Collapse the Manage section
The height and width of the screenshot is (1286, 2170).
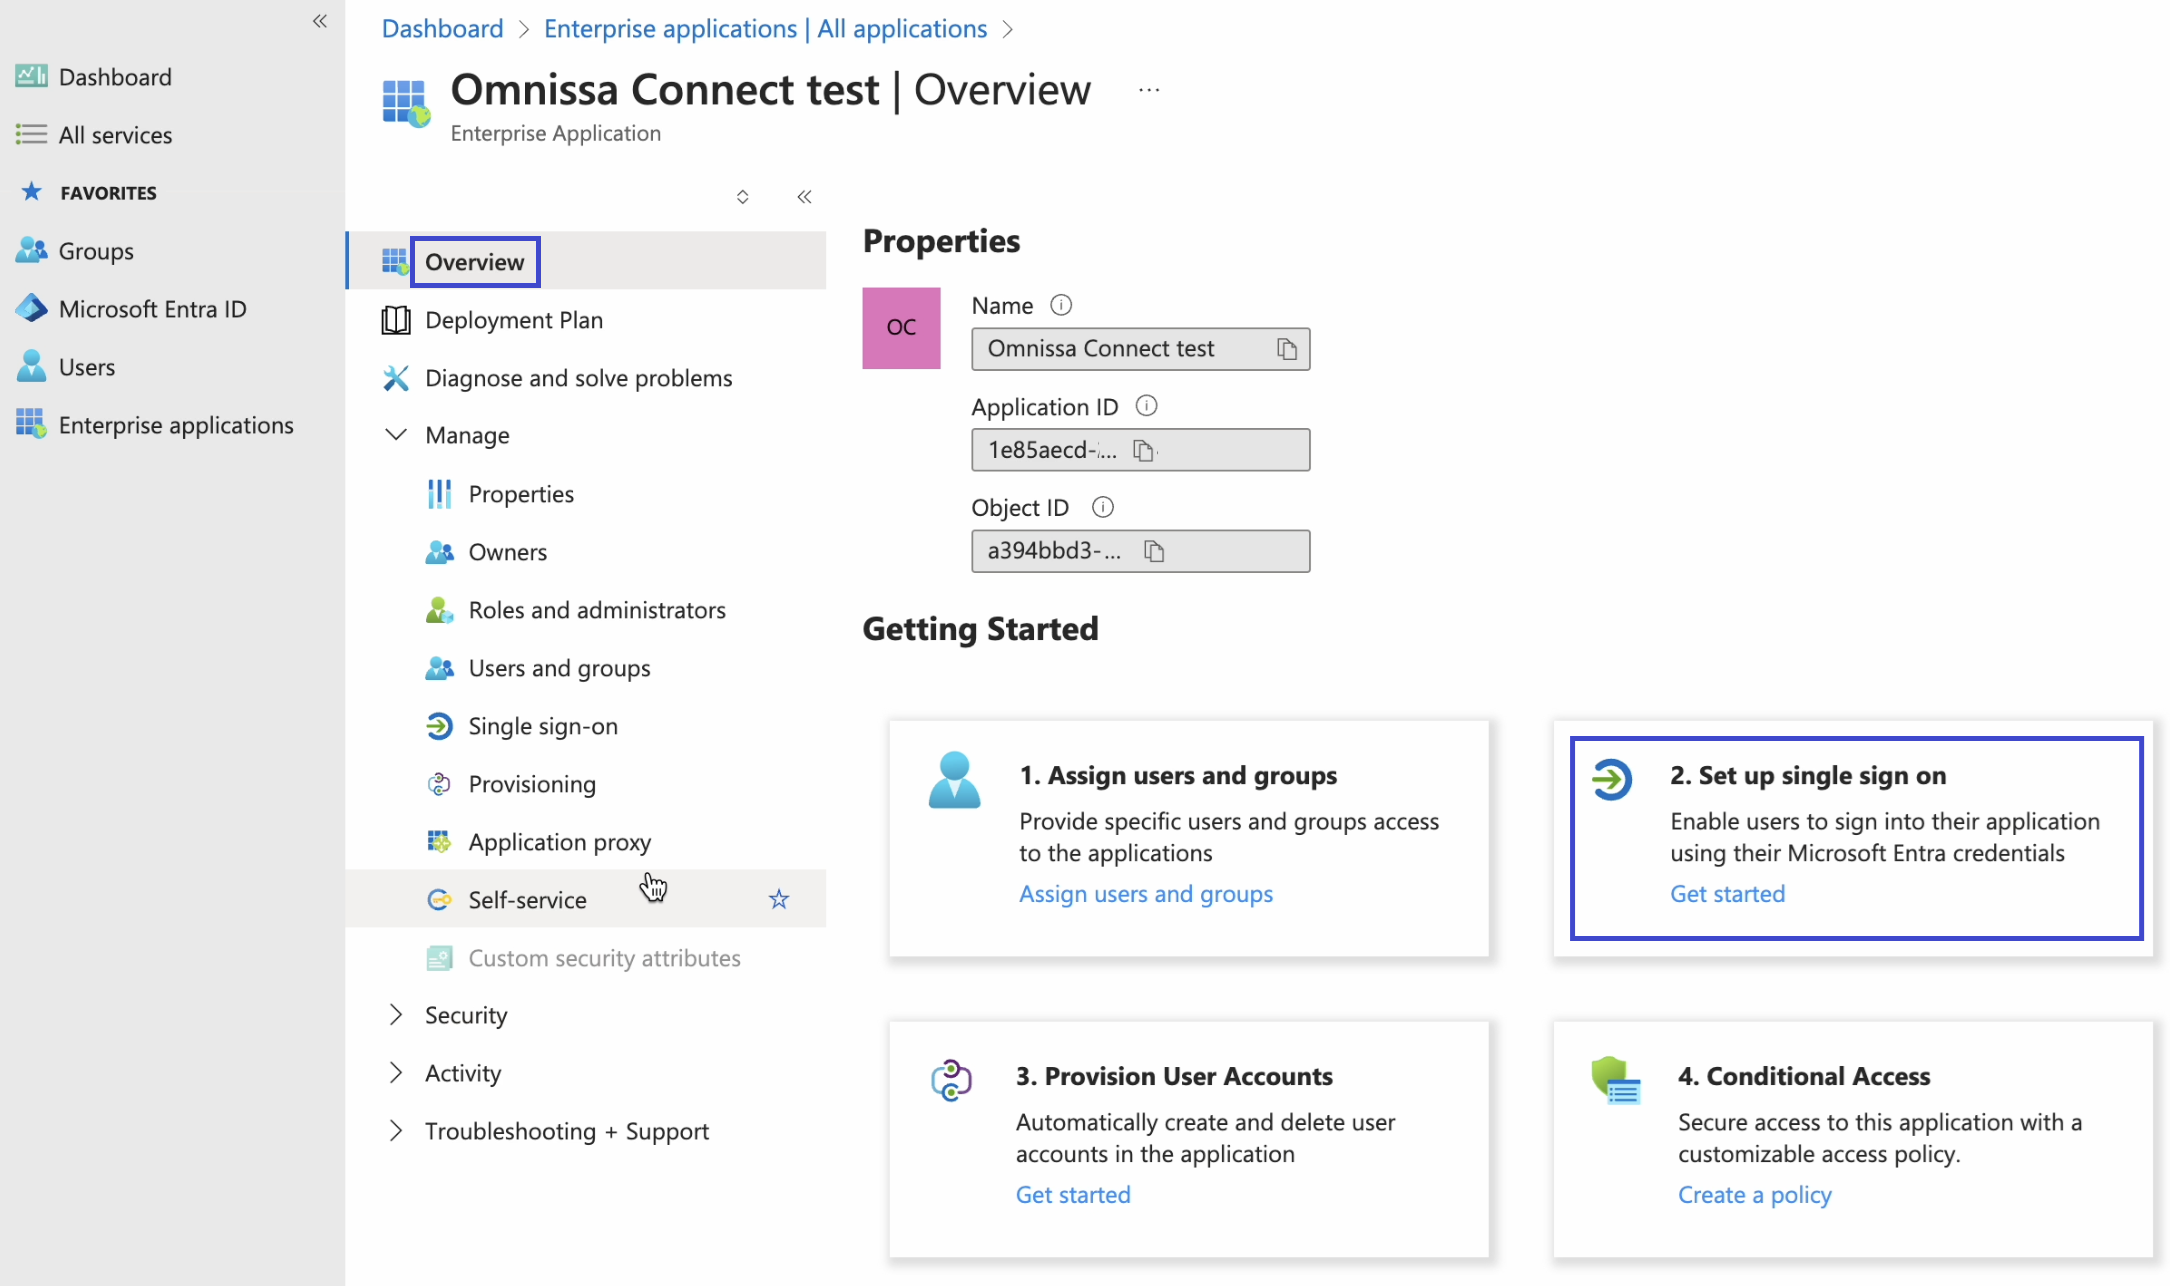coord(396,435)
